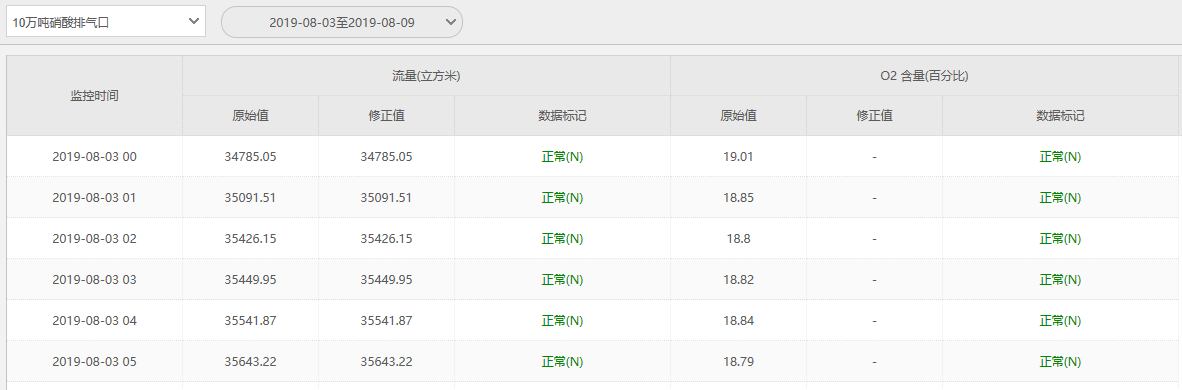Click flow raw value 35091.51

pos(250,198)
